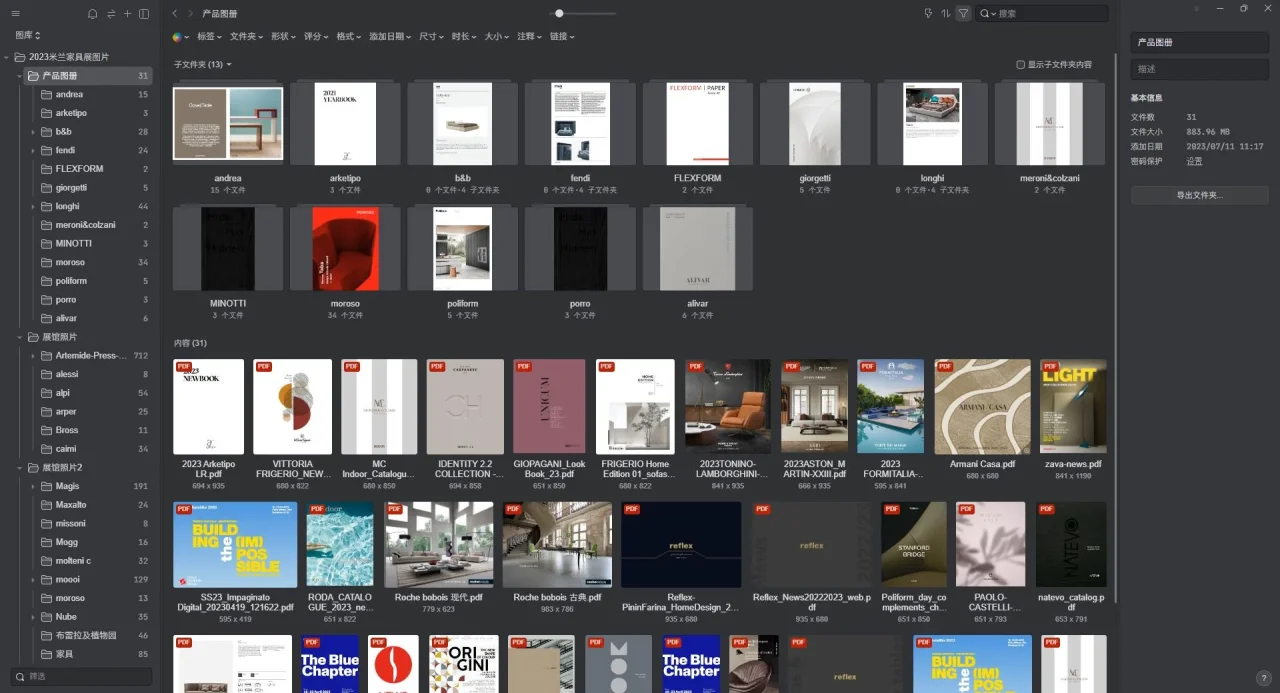Select the FLEXFORM folder icon in sidebar
Image resolution: width=1280 pixels, height=693 pixels.
(47, 169)
